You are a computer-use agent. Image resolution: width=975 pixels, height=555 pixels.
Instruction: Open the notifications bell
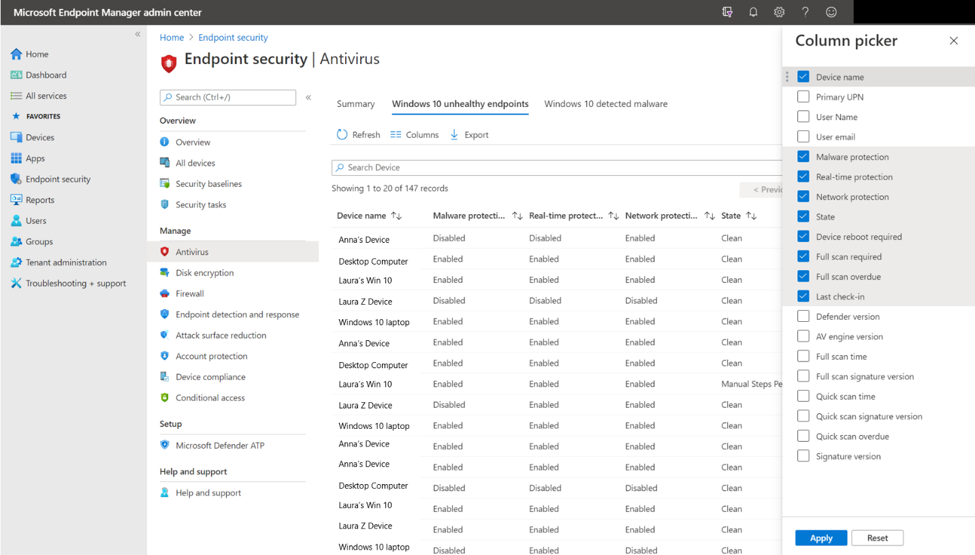[753, 12]
